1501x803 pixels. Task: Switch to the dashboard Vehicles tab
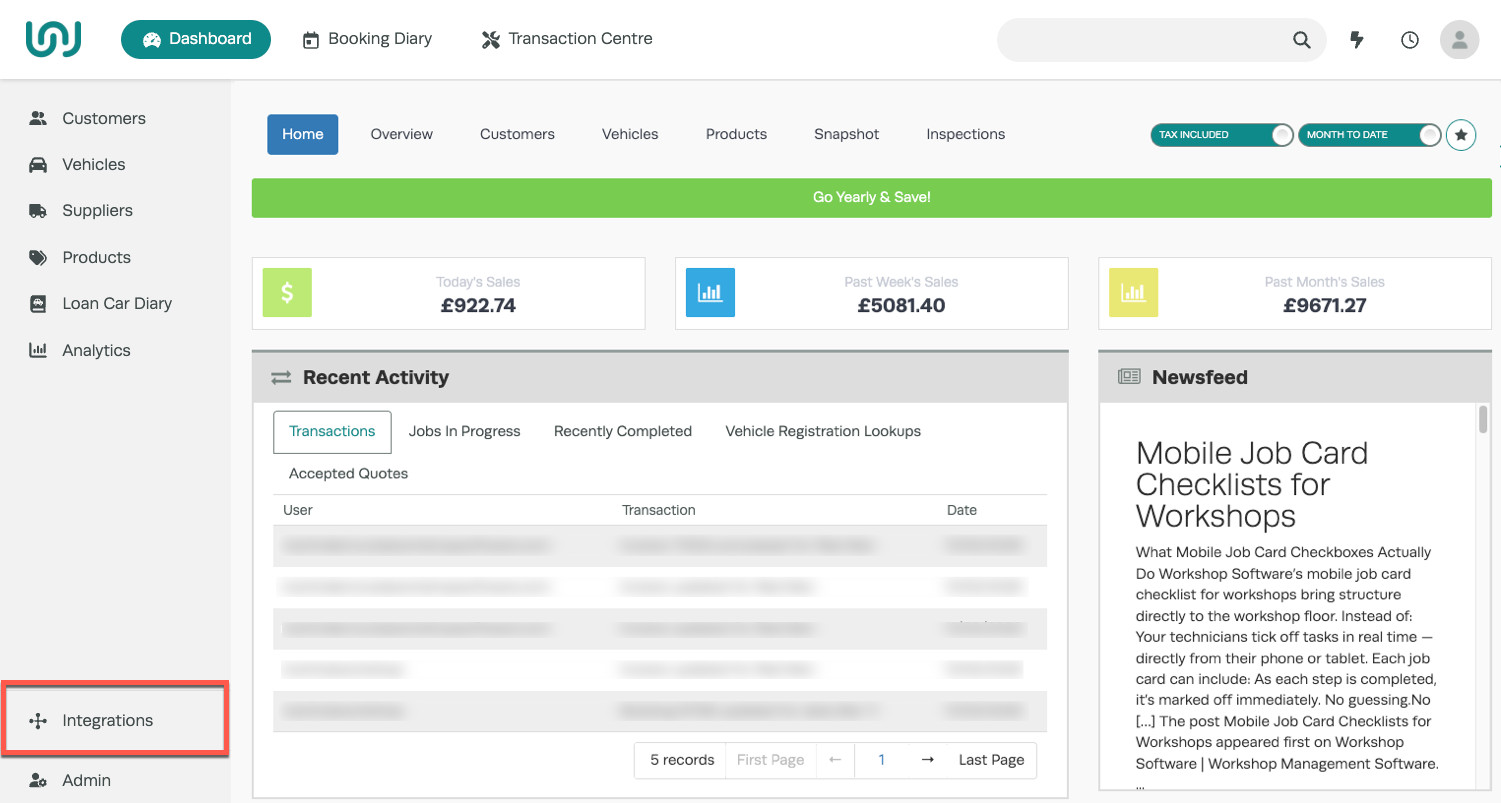pos(630,134)
